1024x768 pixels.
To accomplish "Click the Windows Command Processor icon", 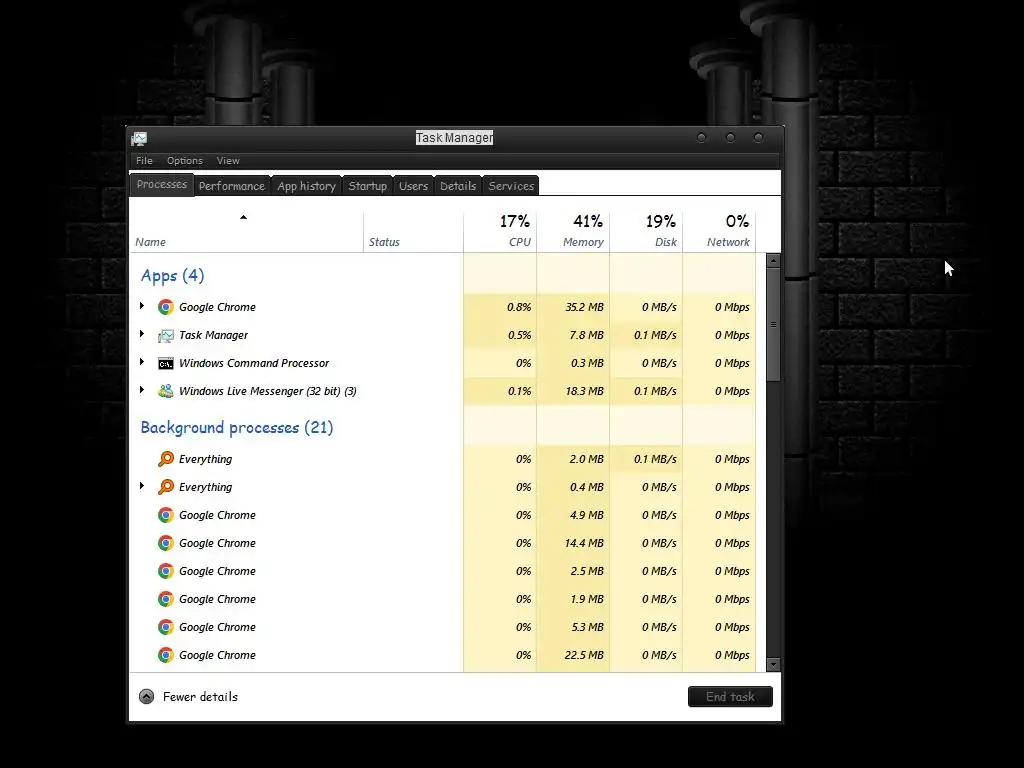I will [166, 363].
